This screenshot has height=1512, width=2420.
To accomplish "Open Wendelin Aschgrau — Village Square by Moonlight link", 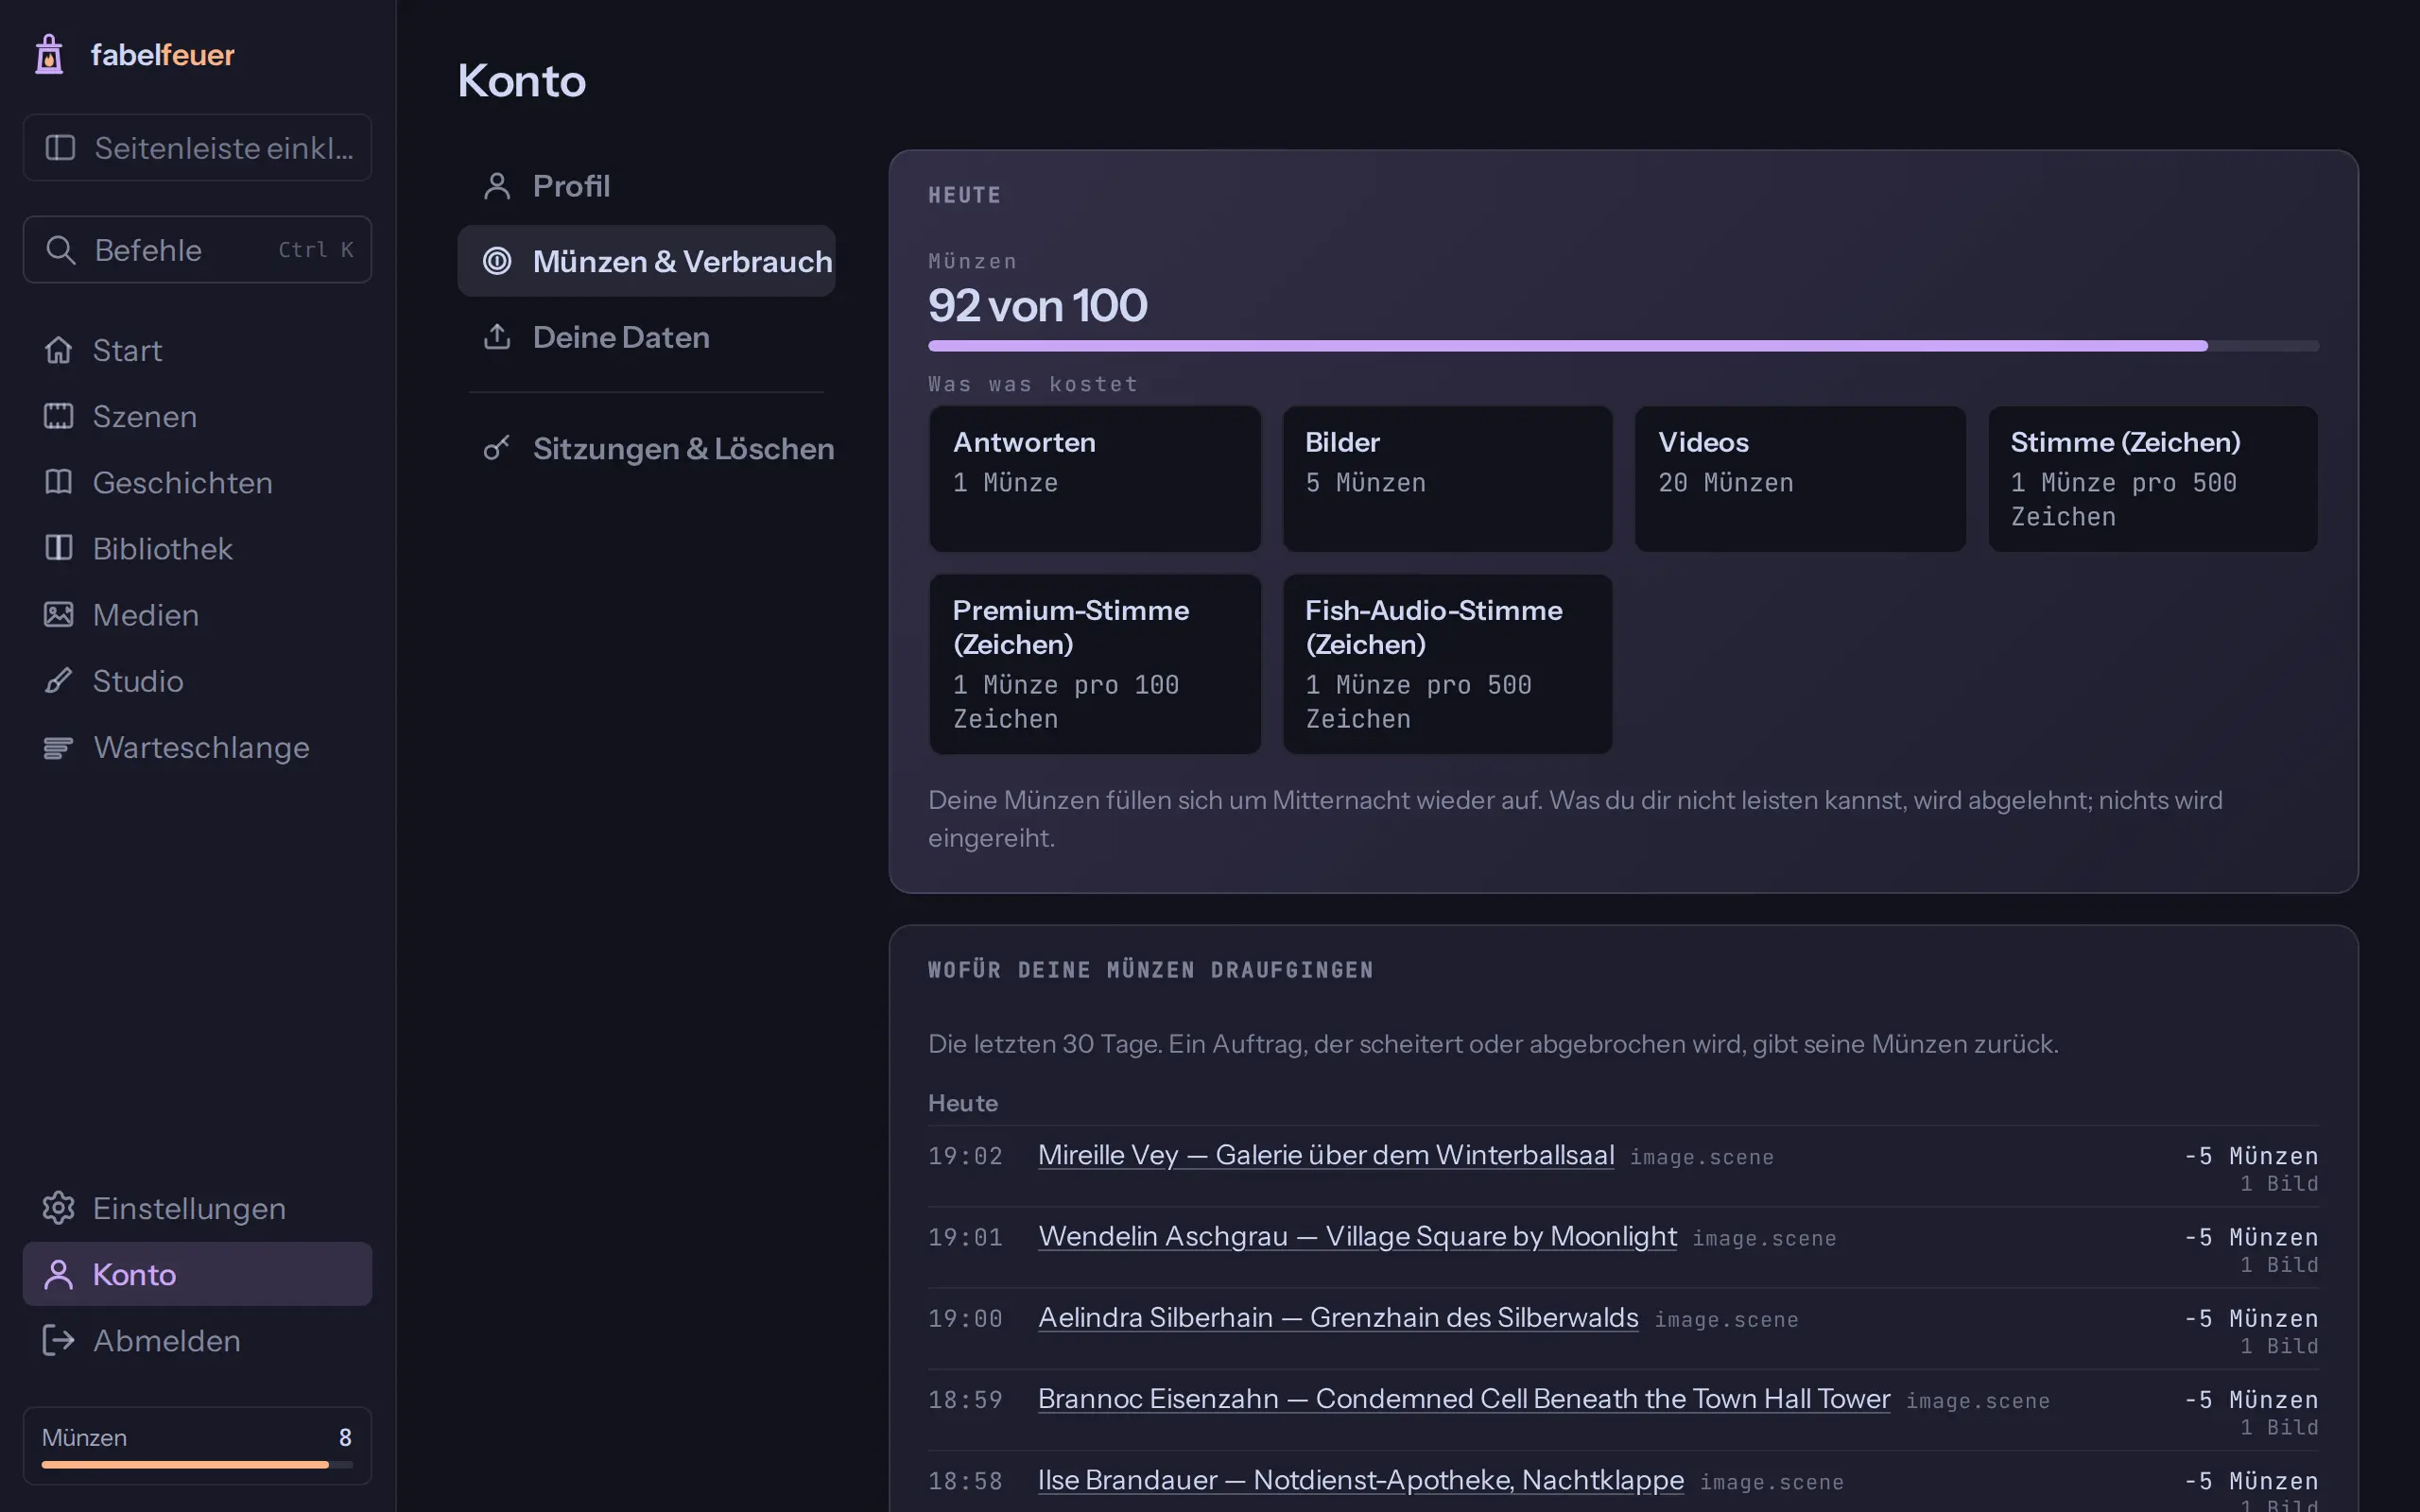I will point(1357,1236).
